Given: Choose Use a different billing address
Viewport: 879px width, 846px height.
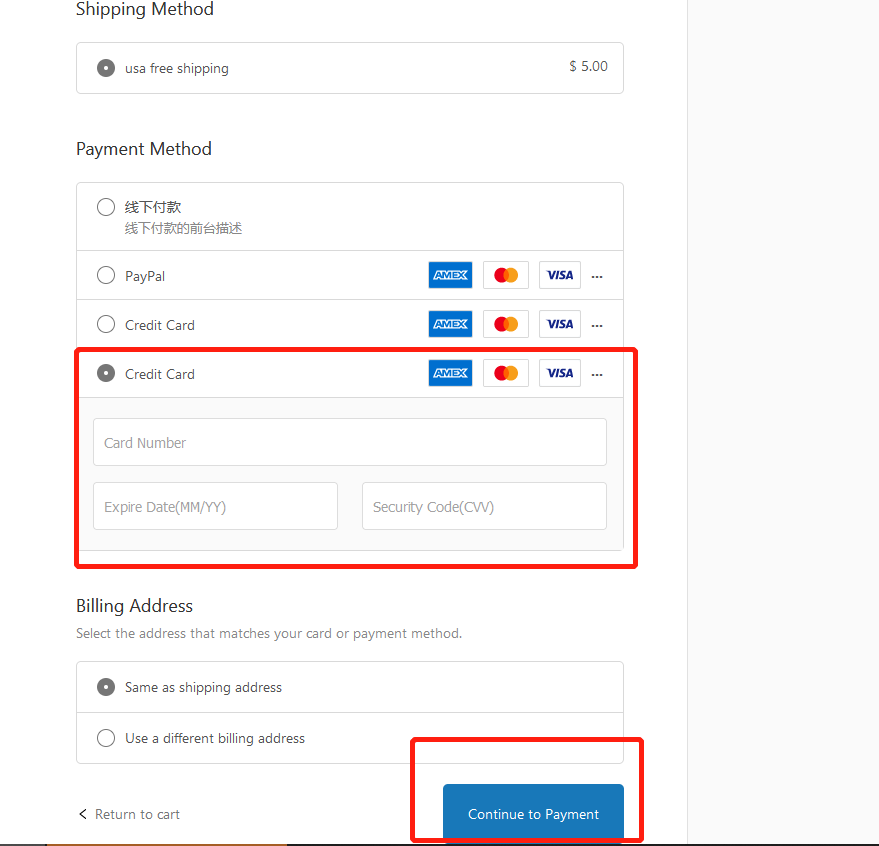Looking at the screenshot, I should tap(106, 738).
